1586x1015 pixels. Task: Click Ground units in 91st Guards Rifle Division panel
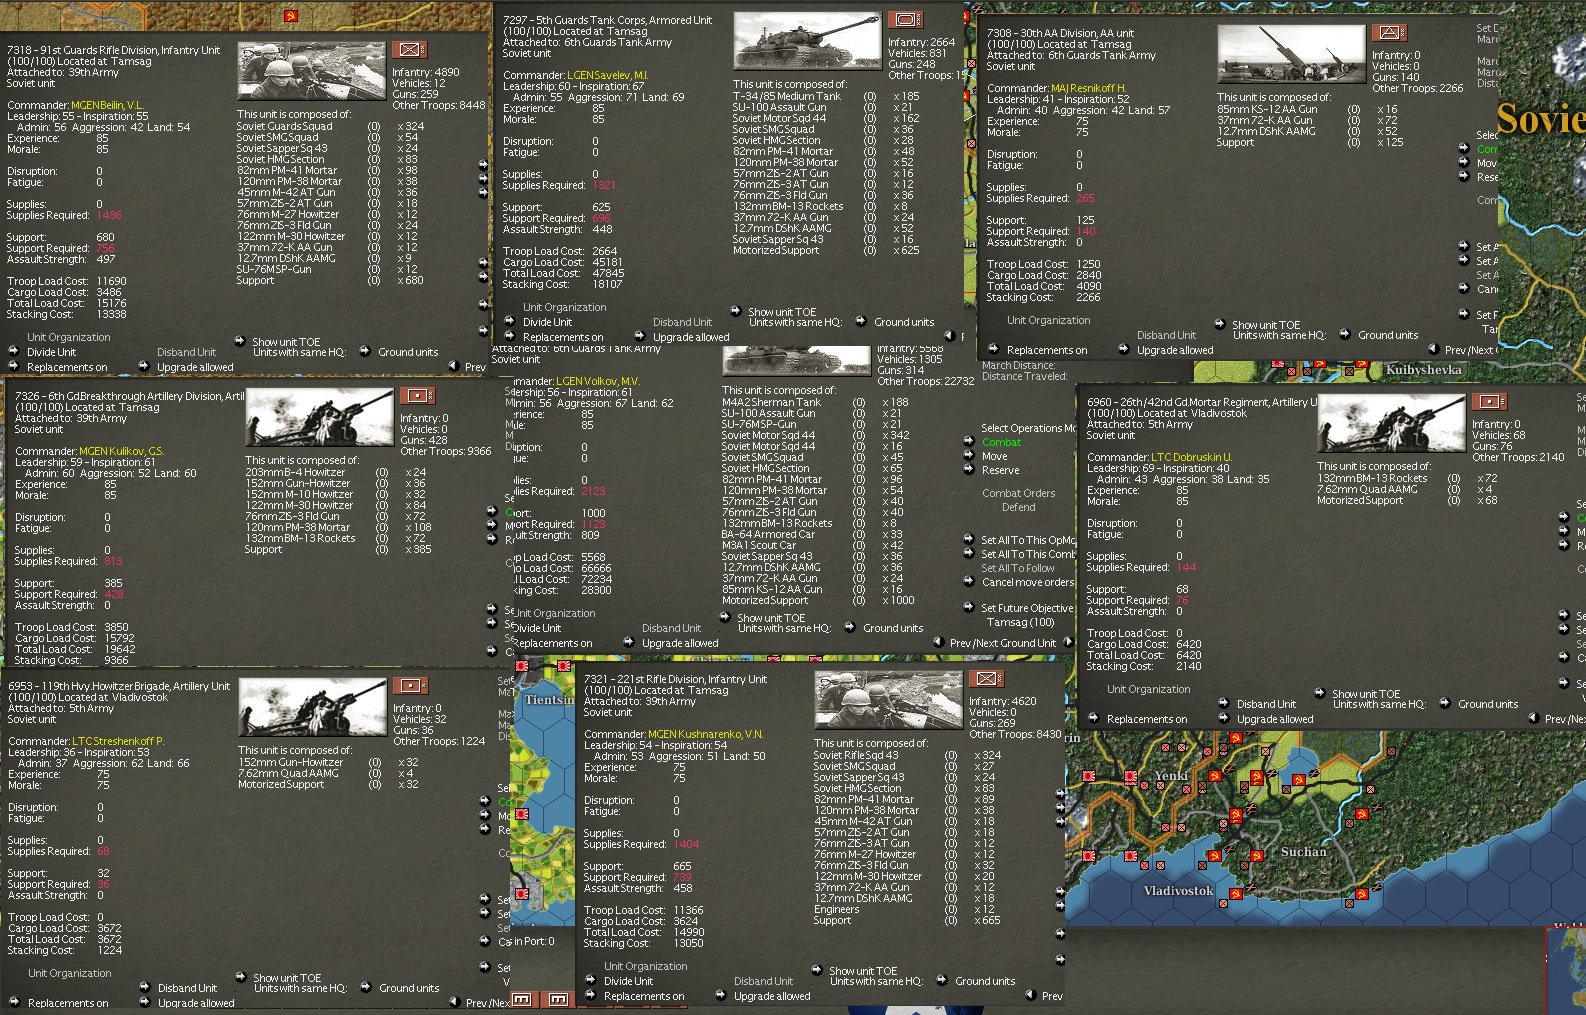tap(408, 352)
